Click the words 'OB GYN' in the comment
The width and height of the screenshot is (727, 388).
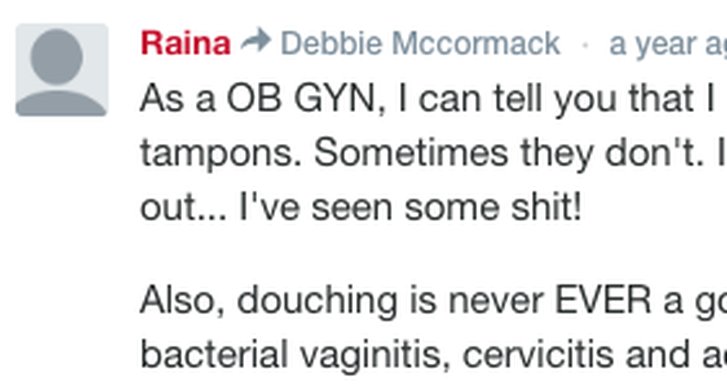(300, 99)
